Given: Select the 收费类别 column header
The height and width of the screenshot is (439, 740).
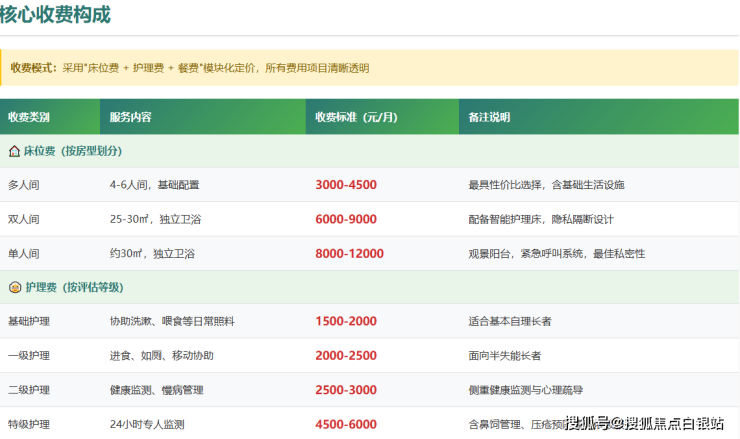Looking at the screenshot, I should coord(29,117).
